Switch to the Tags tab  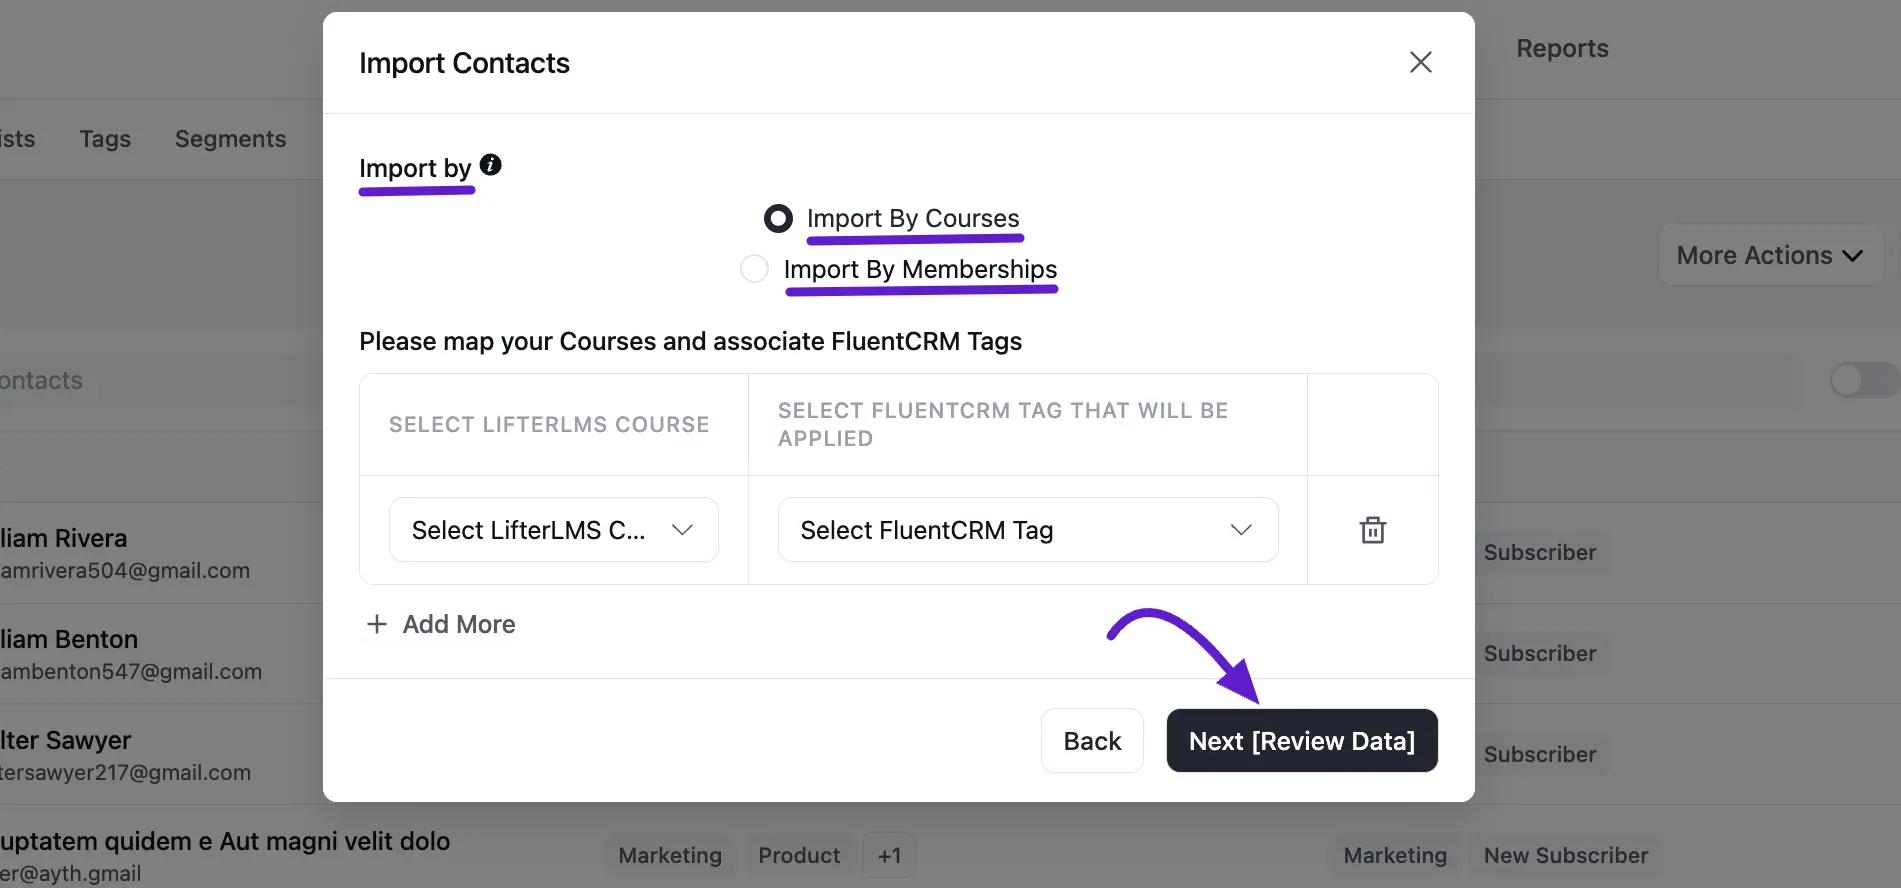105,139
